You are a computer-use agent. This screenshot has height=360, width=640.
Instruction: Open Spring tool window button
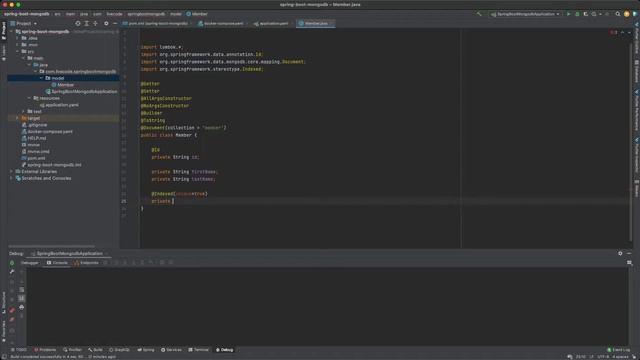click(146, 350)
